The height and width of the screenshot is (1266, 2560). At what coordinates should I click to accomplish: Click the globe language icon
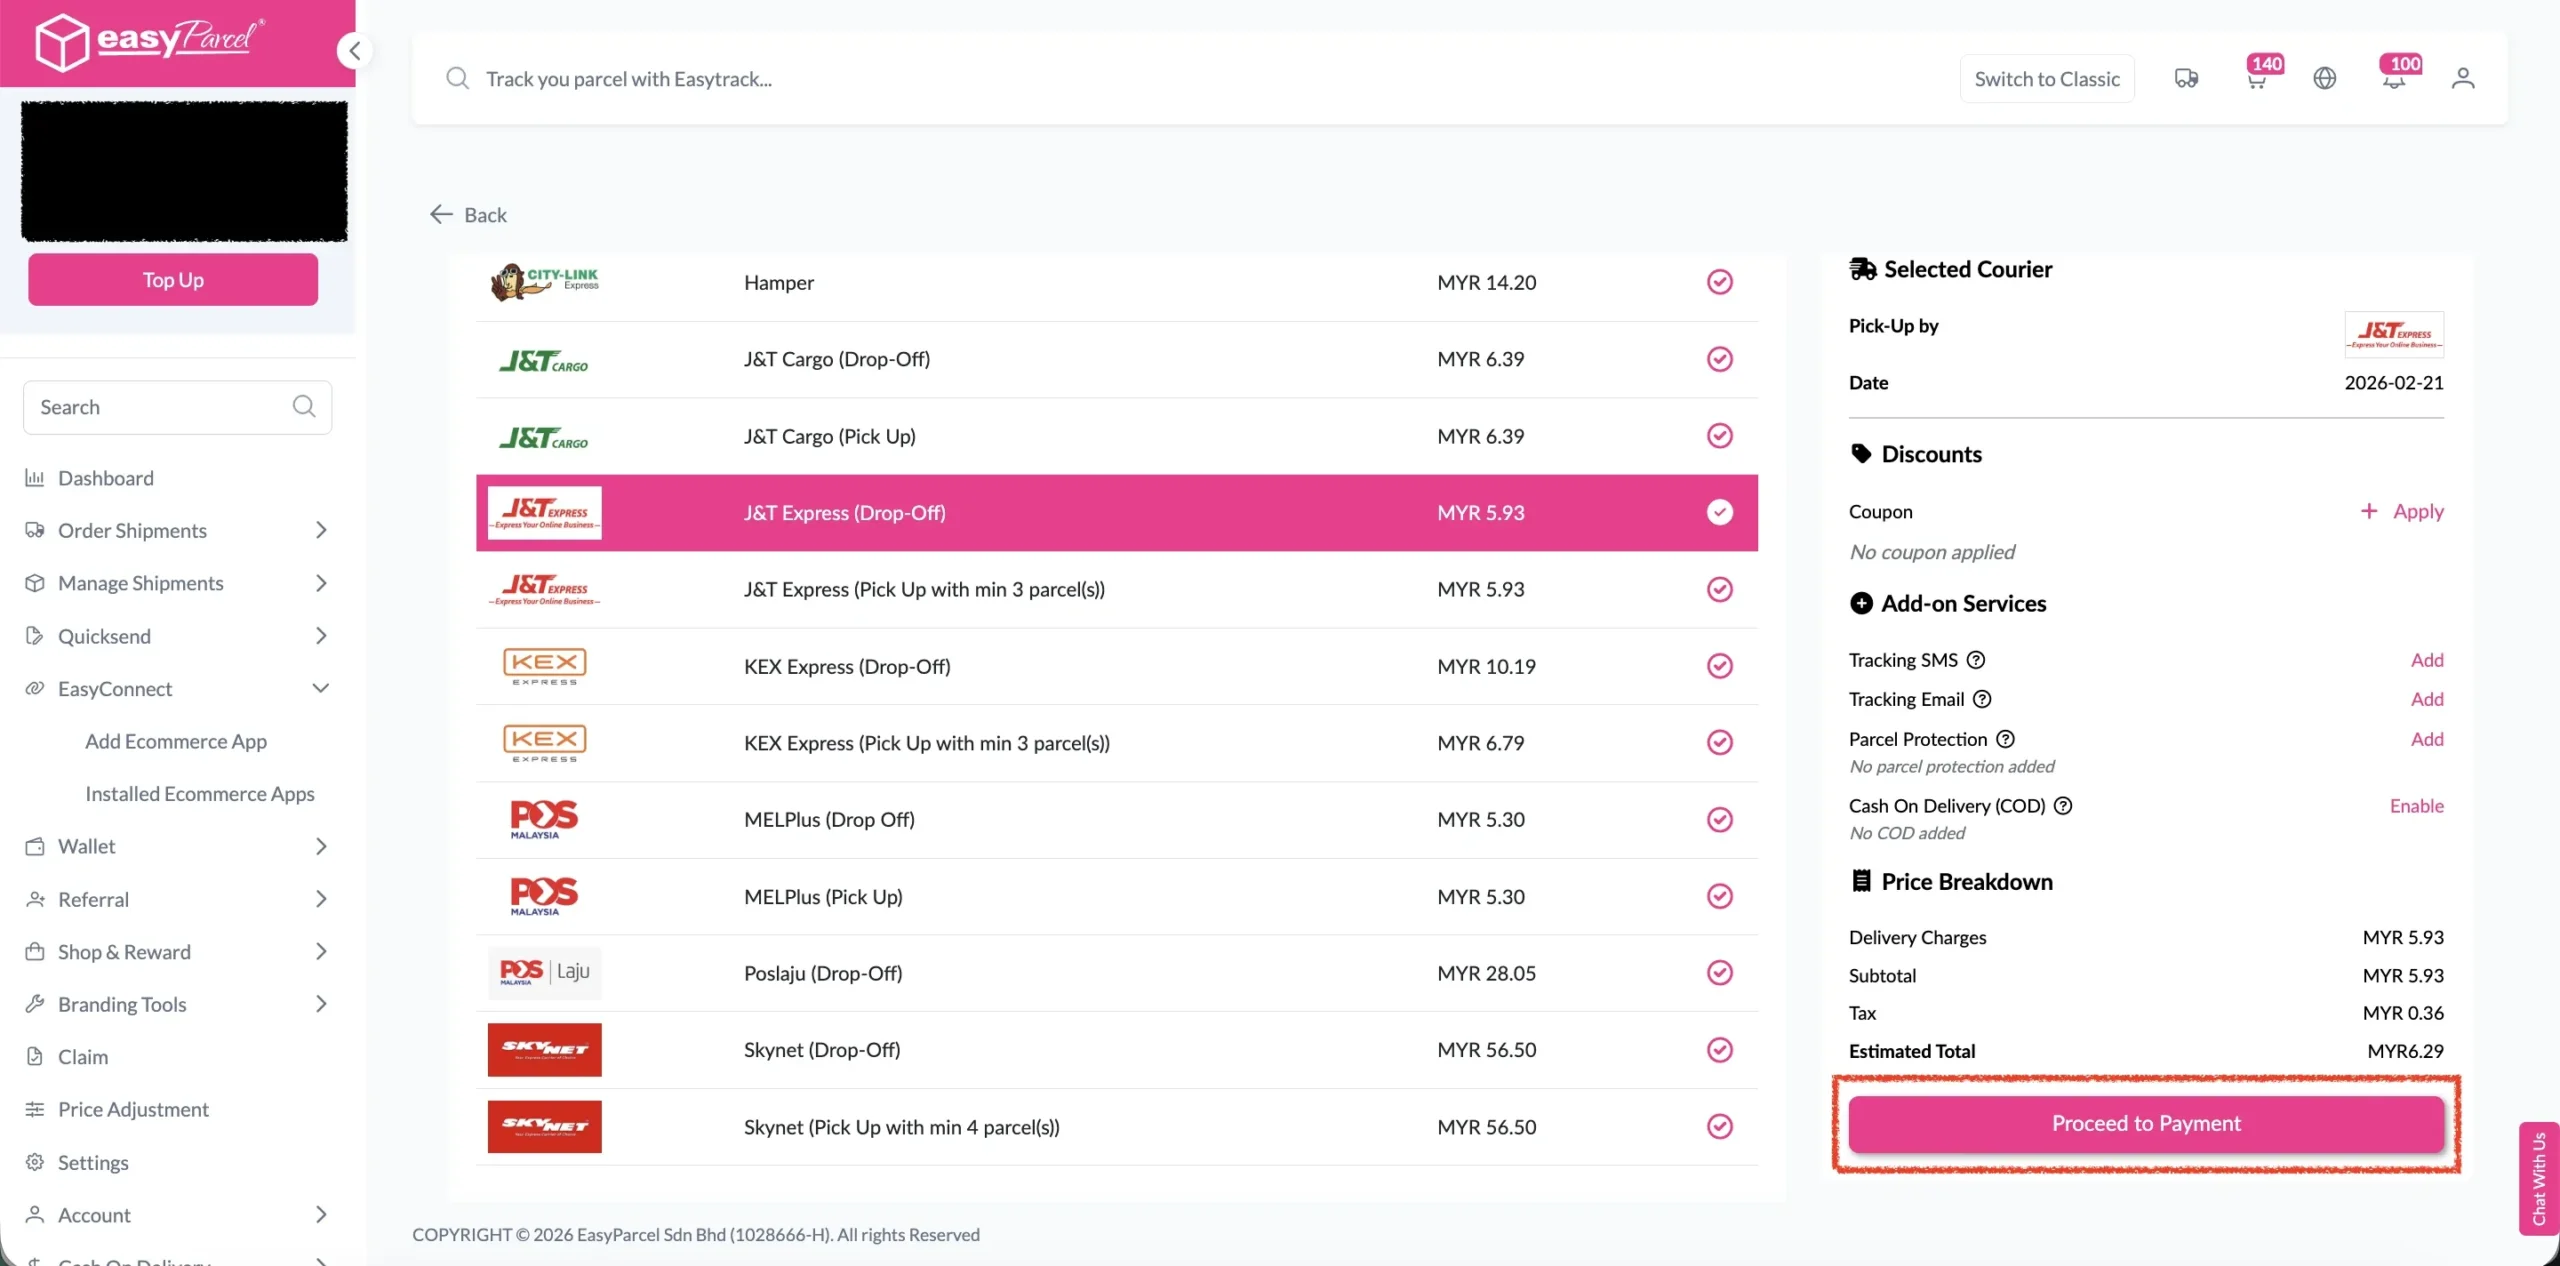coord(2325,78)
